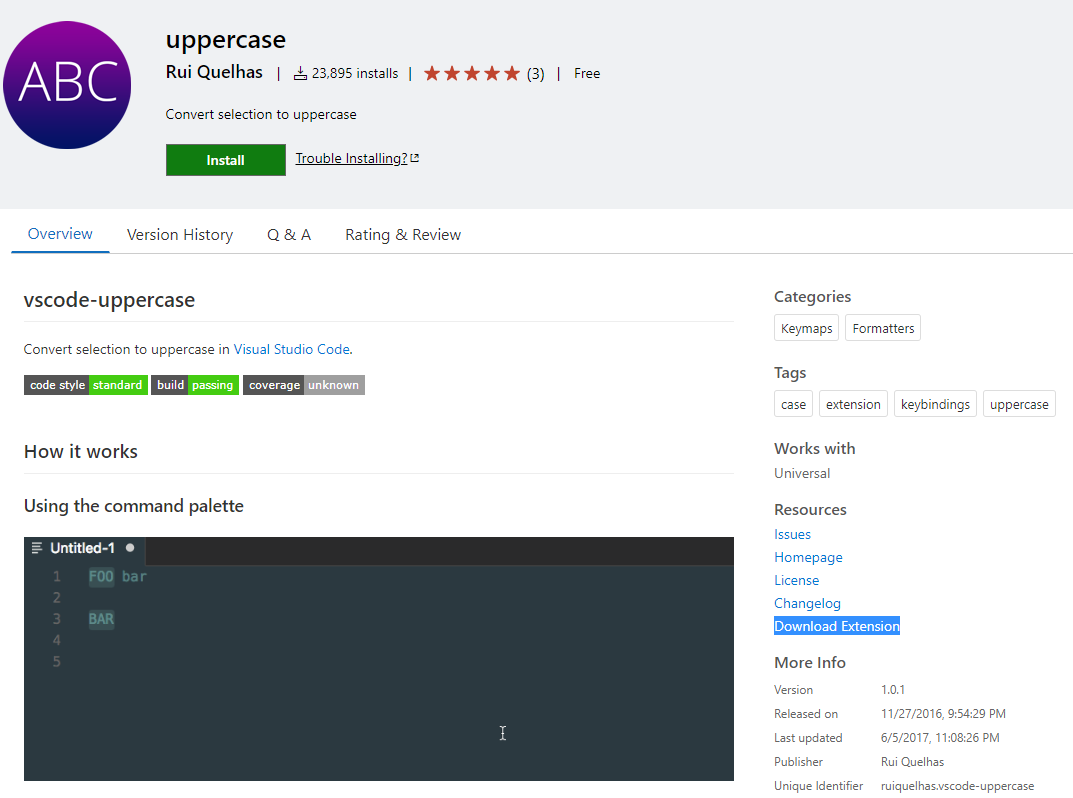
Task: Open the Trouble Installing? link
Action: (357, 158)
